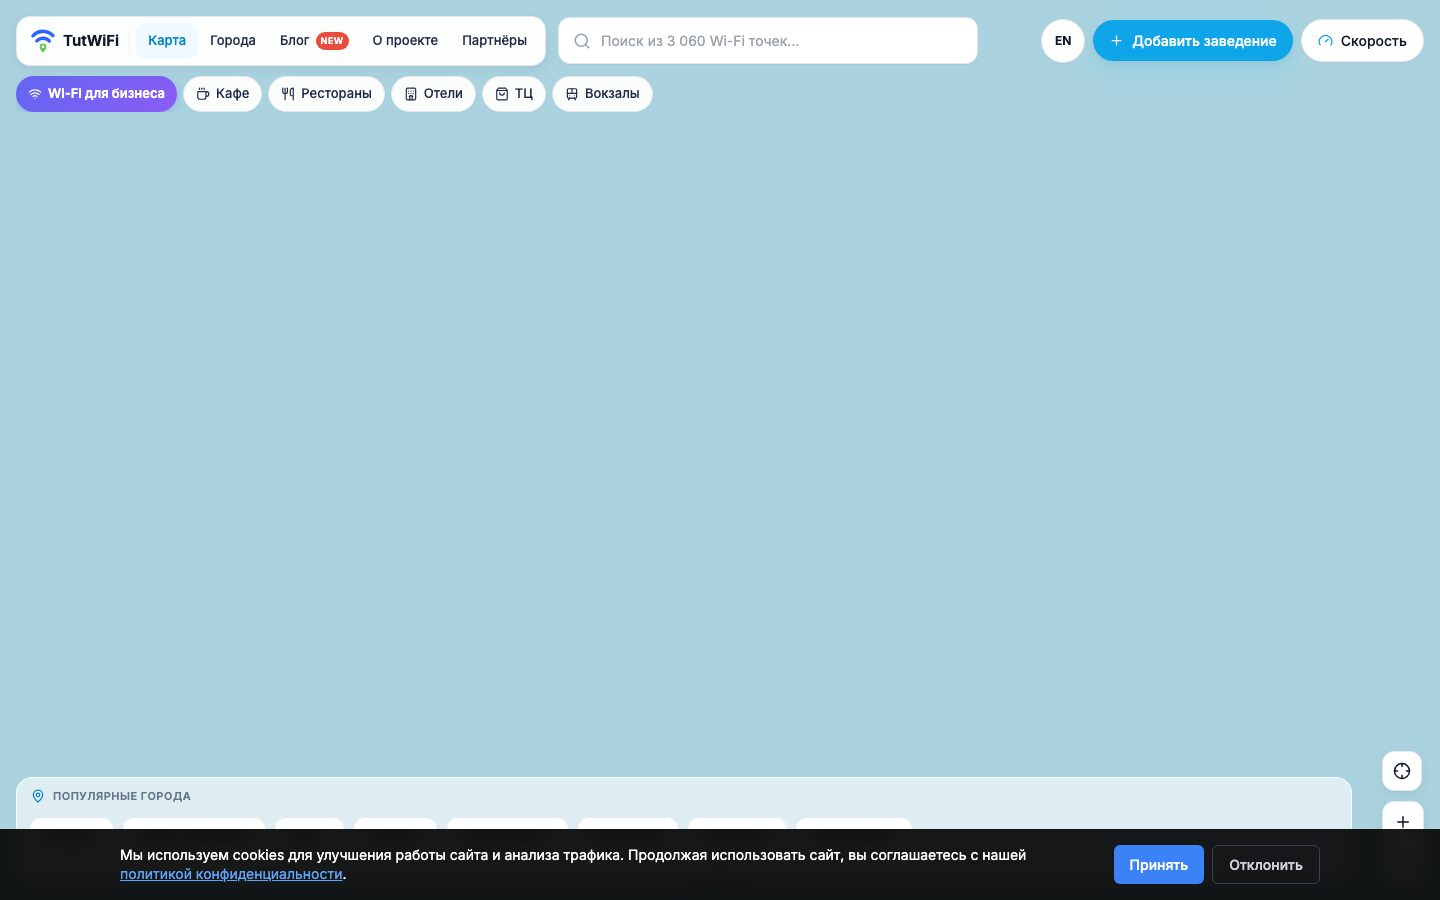Click the search magnifier icon
The image size is (1440, 900).
[x=582, y=41]
